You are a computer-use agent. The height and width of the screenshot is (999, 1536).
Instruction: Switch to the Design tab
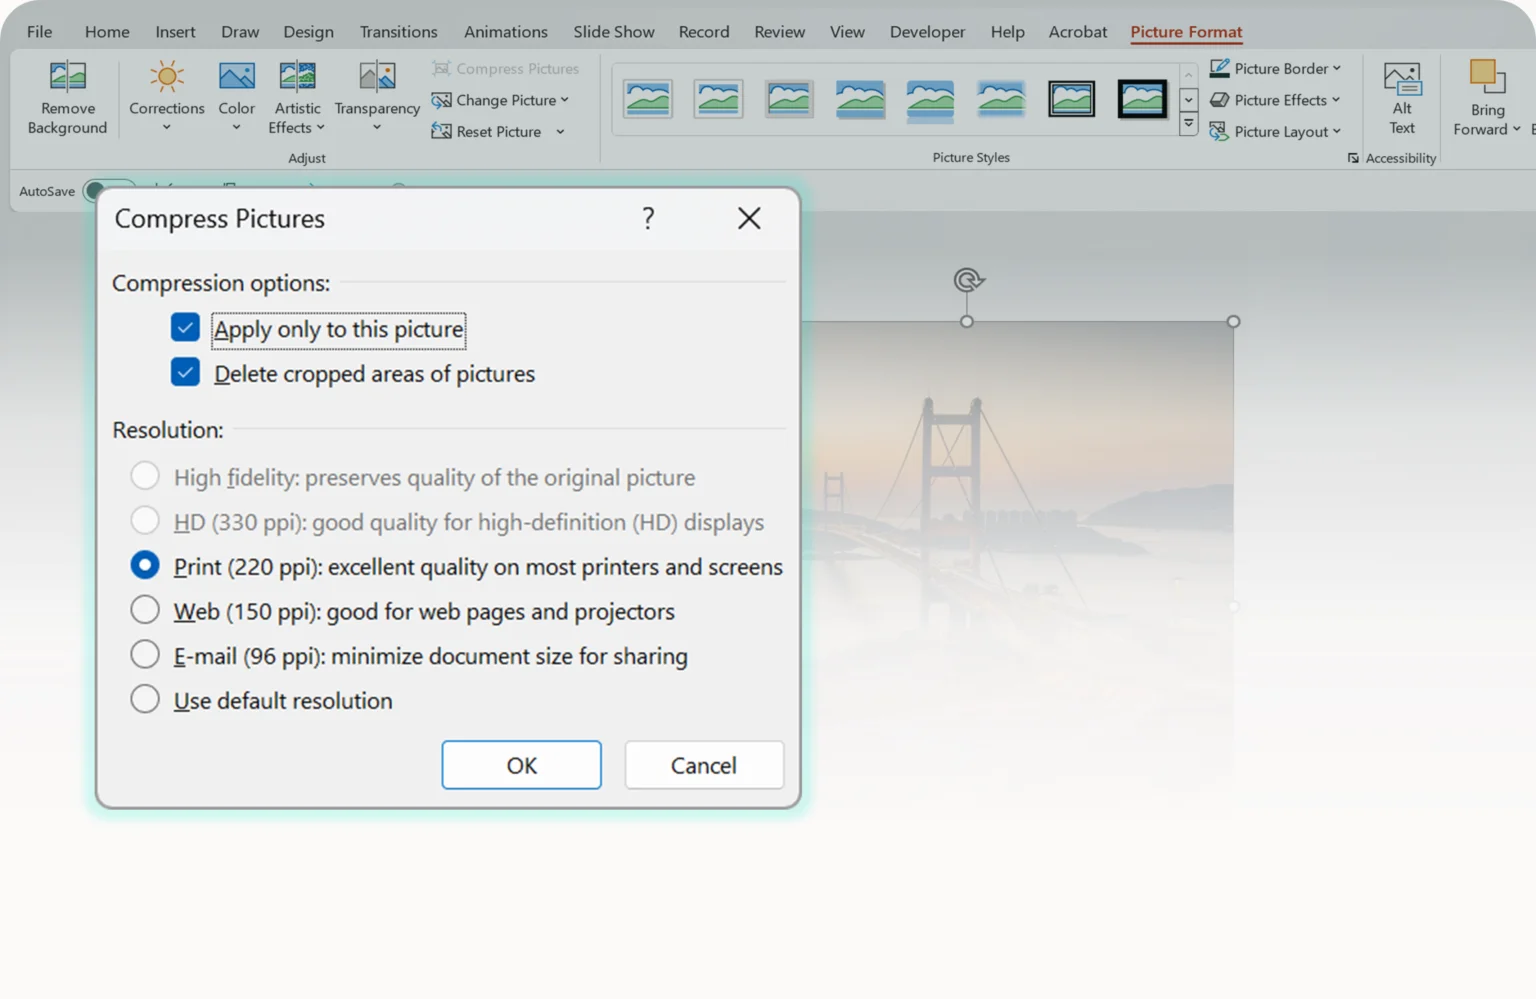pos(308,31)
